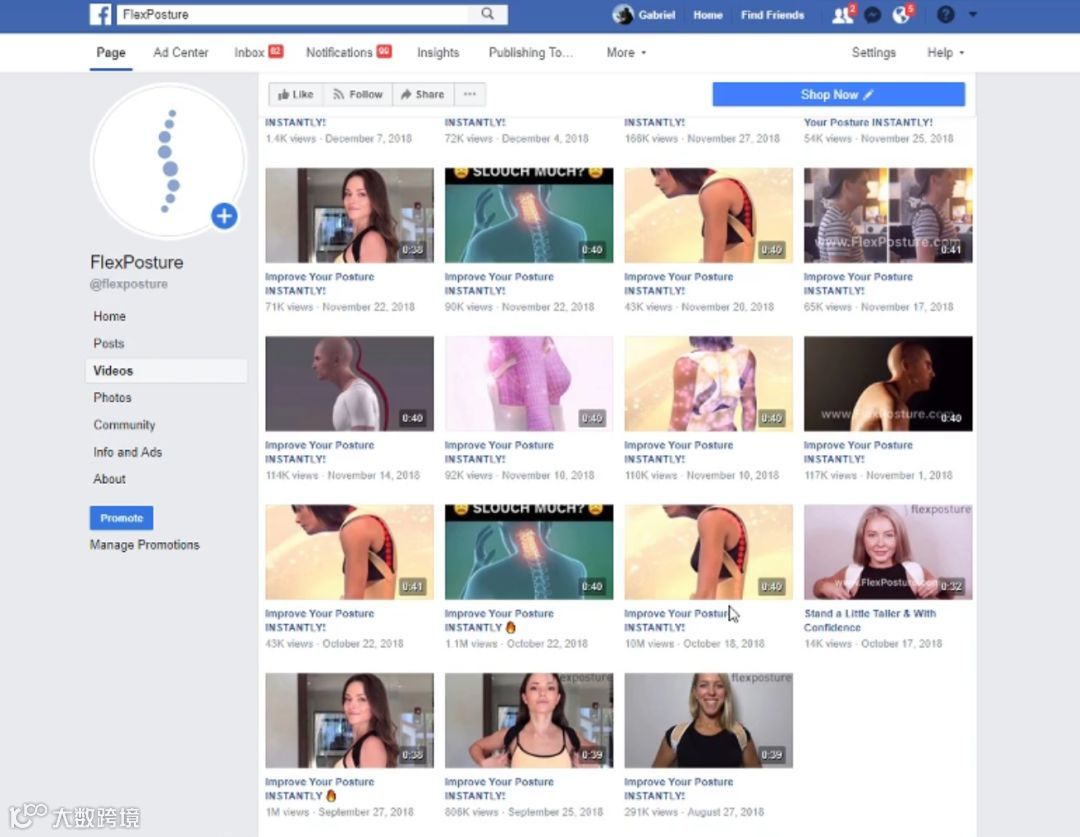Image resolution: width=1080 pixels, height=837 pixels.
Task: Click the plus icon on profile picture
Action: 224,216
